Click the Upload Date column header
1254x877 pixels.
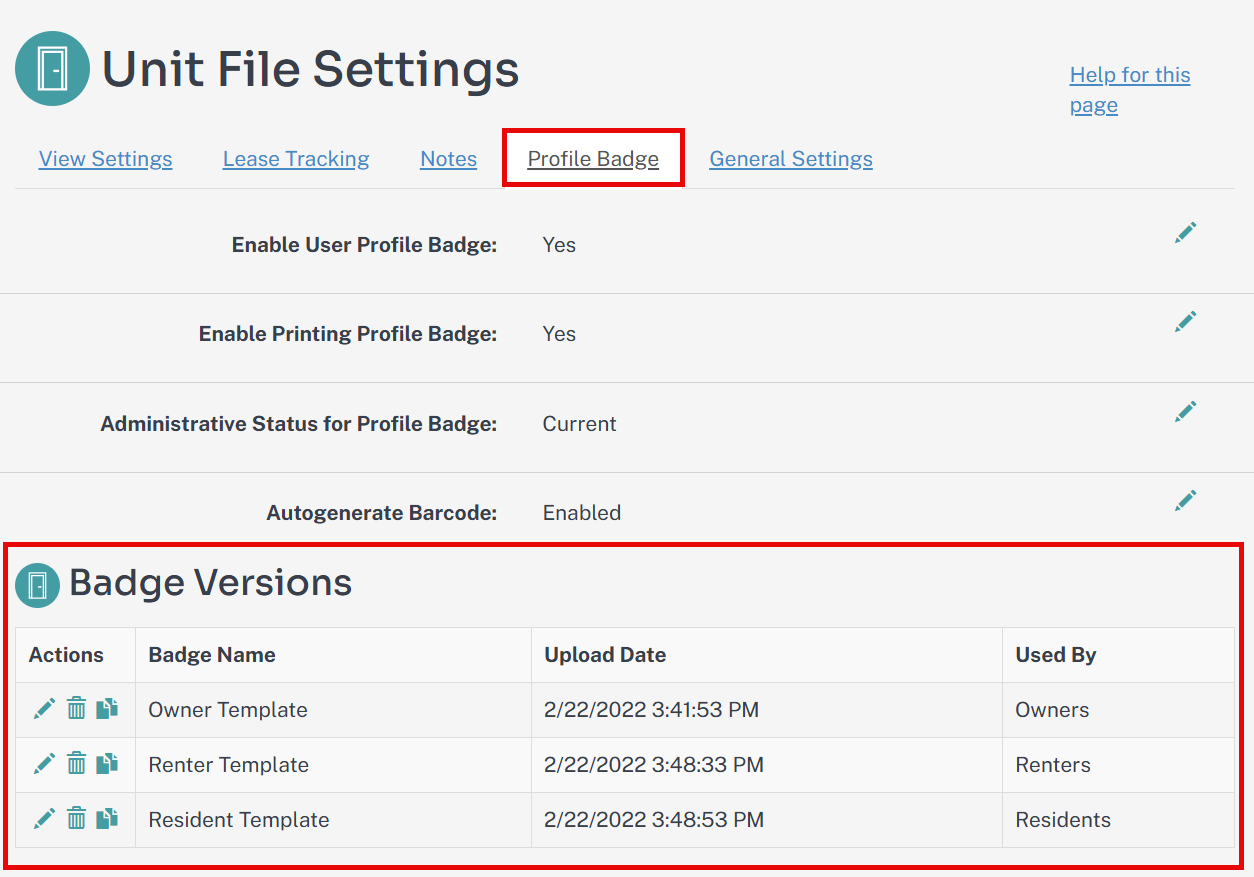(605, 654)
